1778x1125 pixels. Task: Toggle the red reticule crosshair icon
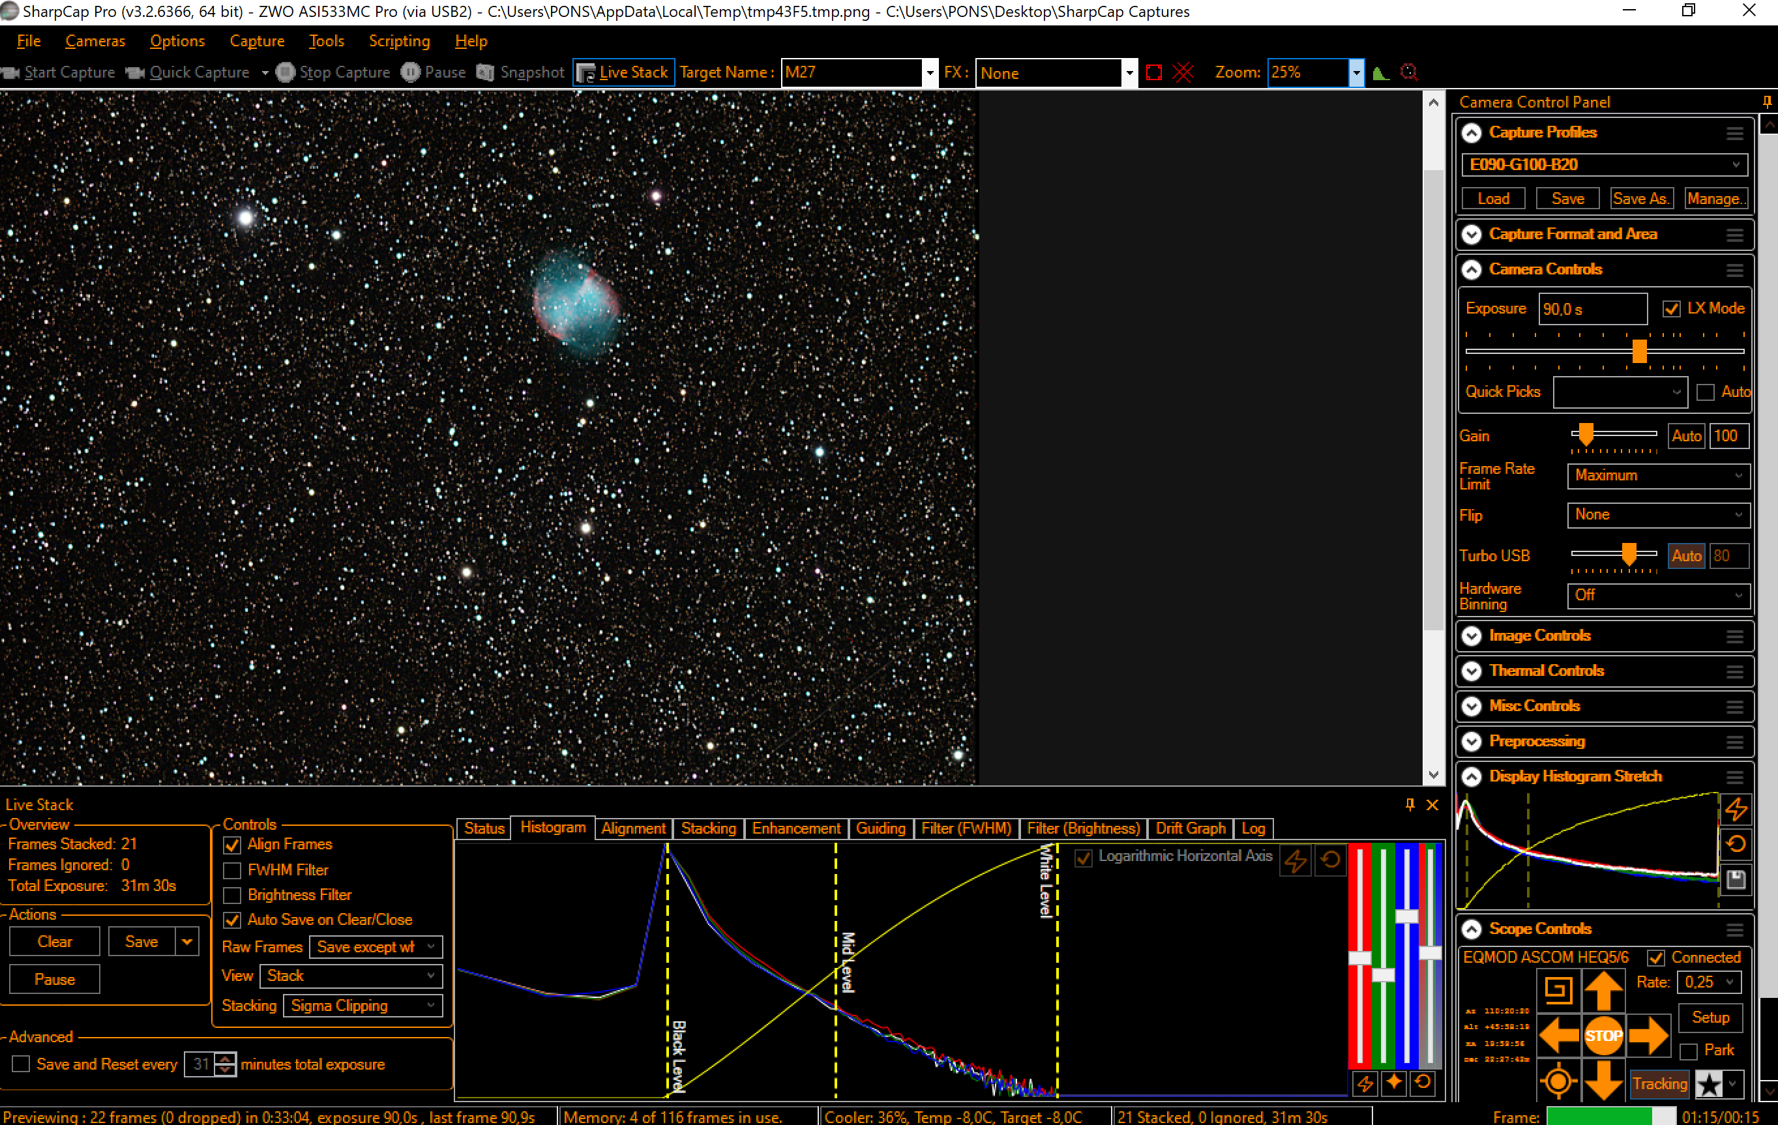pyautogui.click(x=1183, y=72)
